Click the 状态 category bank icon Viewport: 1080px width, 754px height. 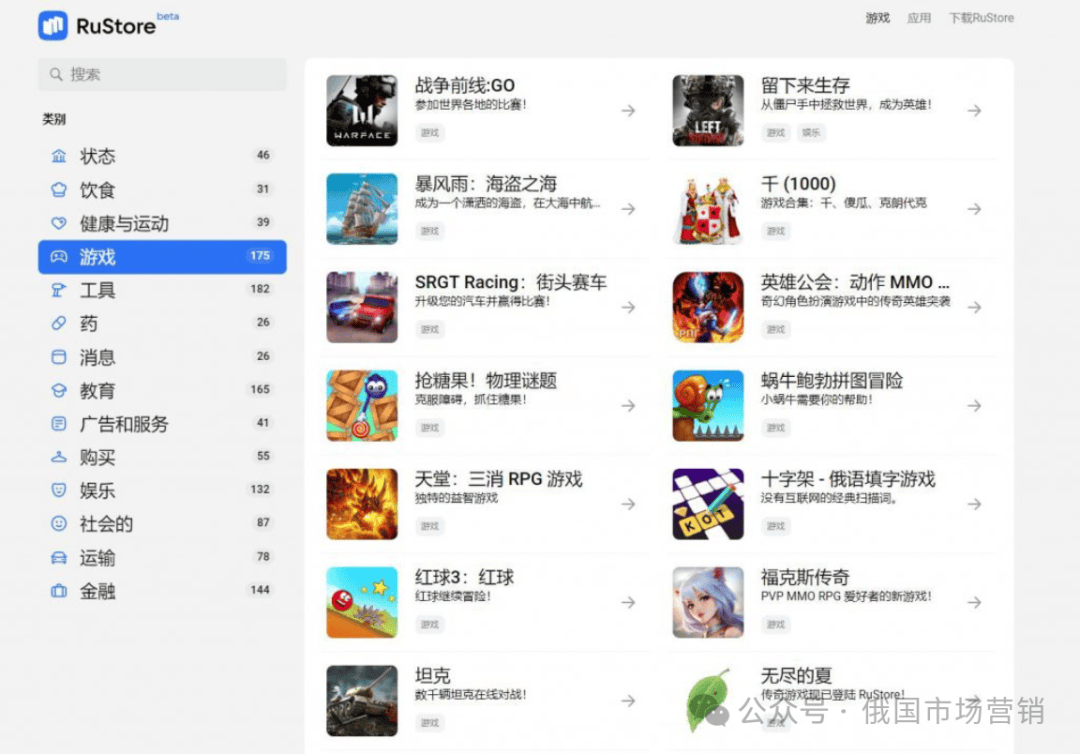[59, 156]
